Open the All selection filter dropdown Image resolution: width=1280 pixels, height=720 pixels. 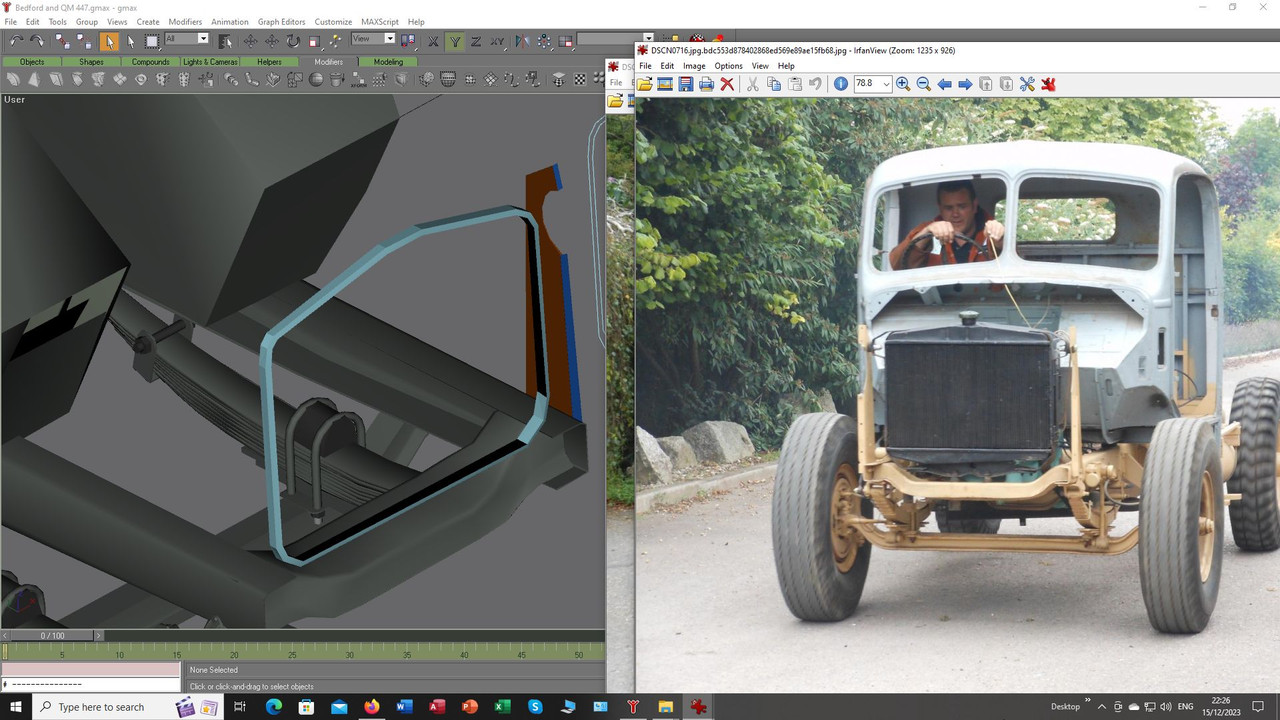(187, 39)
